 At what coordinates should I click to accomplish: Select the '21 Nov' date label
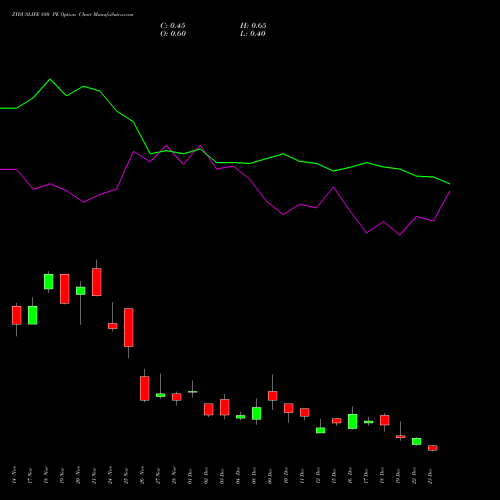coord(94,475)
